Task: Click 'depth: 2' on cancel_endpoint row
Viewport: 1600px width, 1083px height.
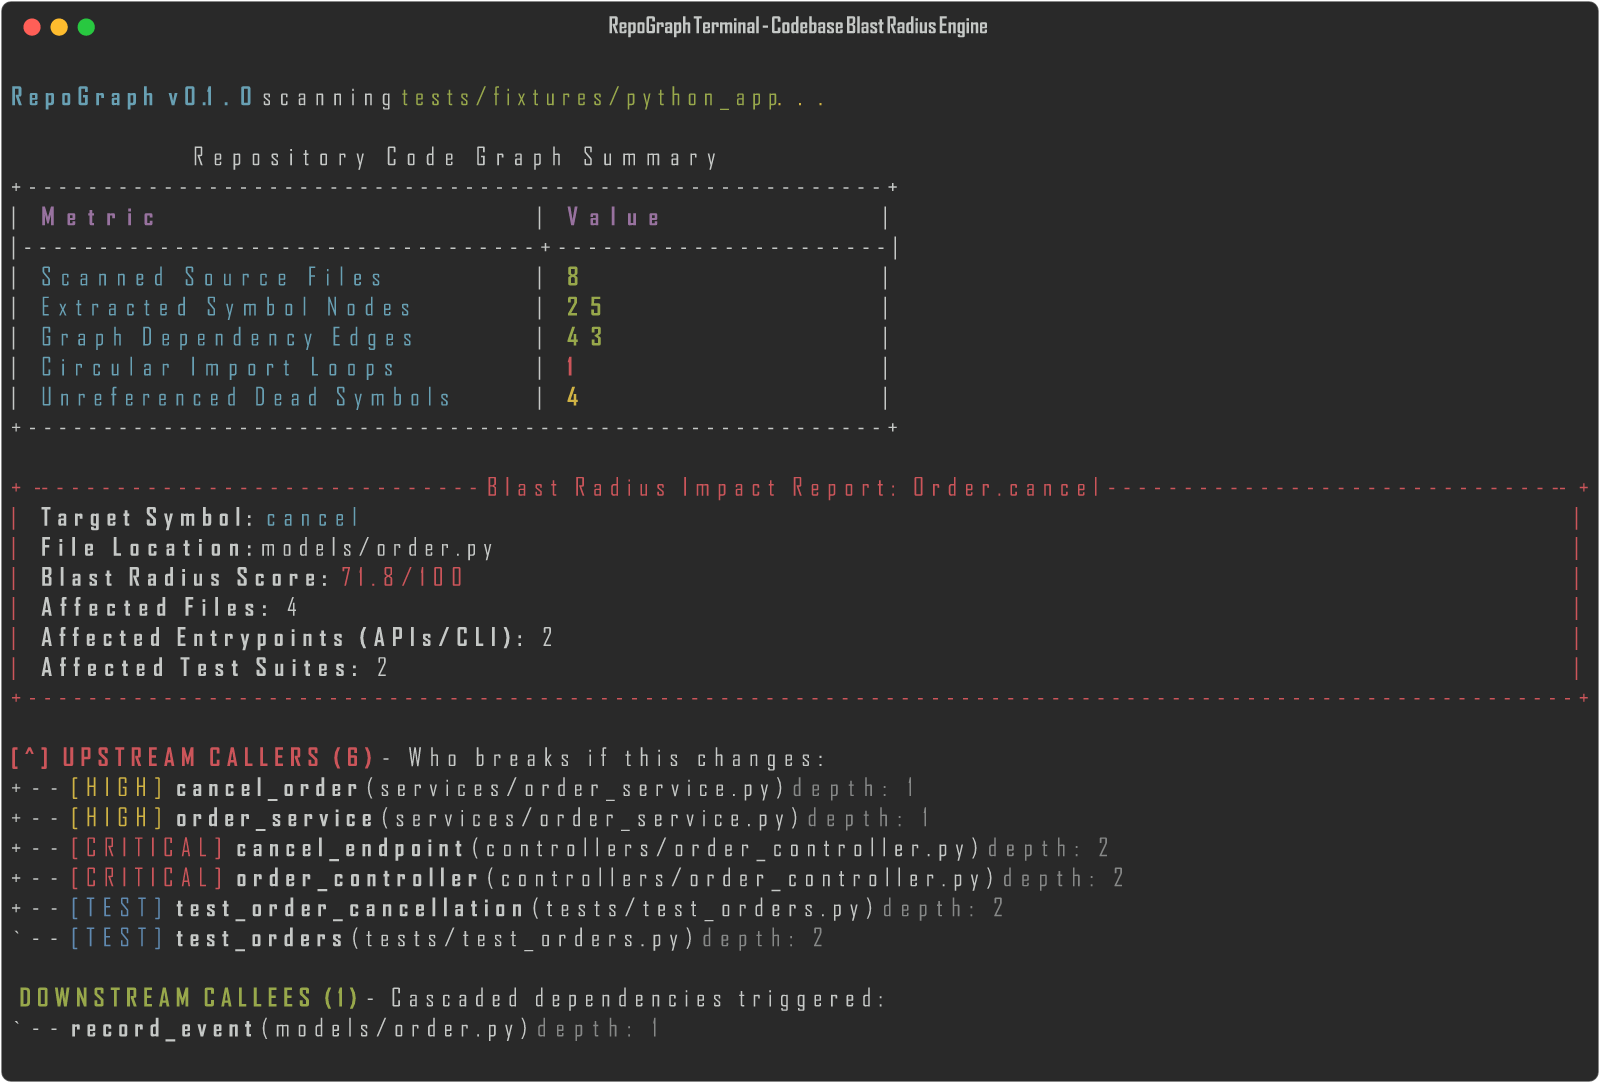Action: (1049, 848)
